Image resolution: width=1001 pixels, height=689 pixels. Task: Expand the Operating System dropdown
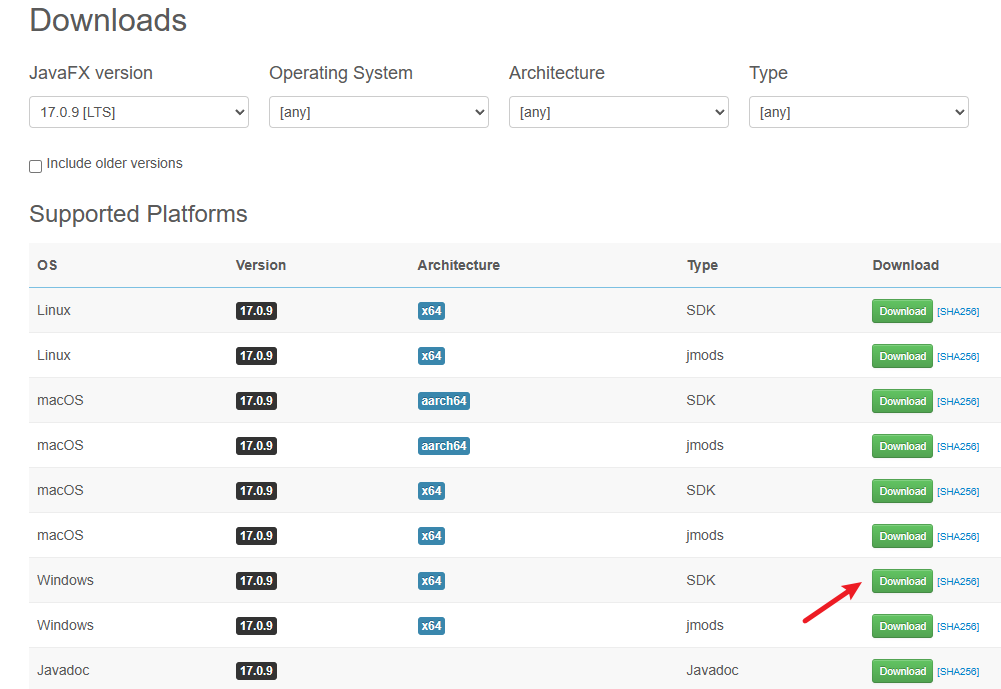378,112
